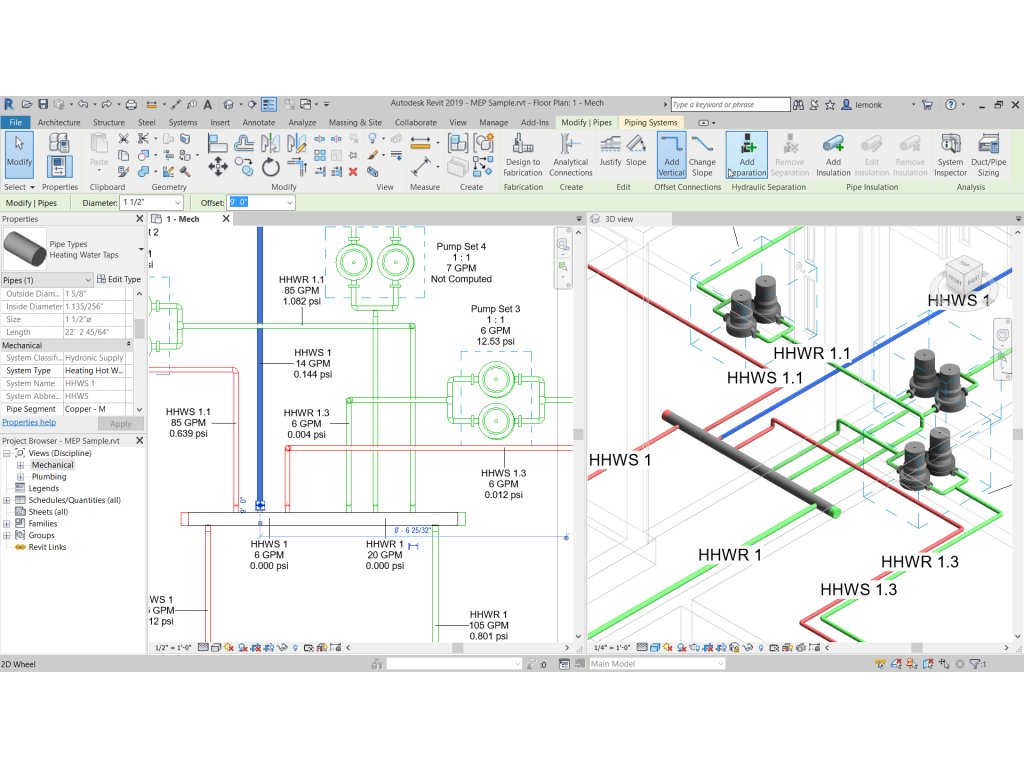Click Add Insulation in the Pipe Insulation panel

833,155
